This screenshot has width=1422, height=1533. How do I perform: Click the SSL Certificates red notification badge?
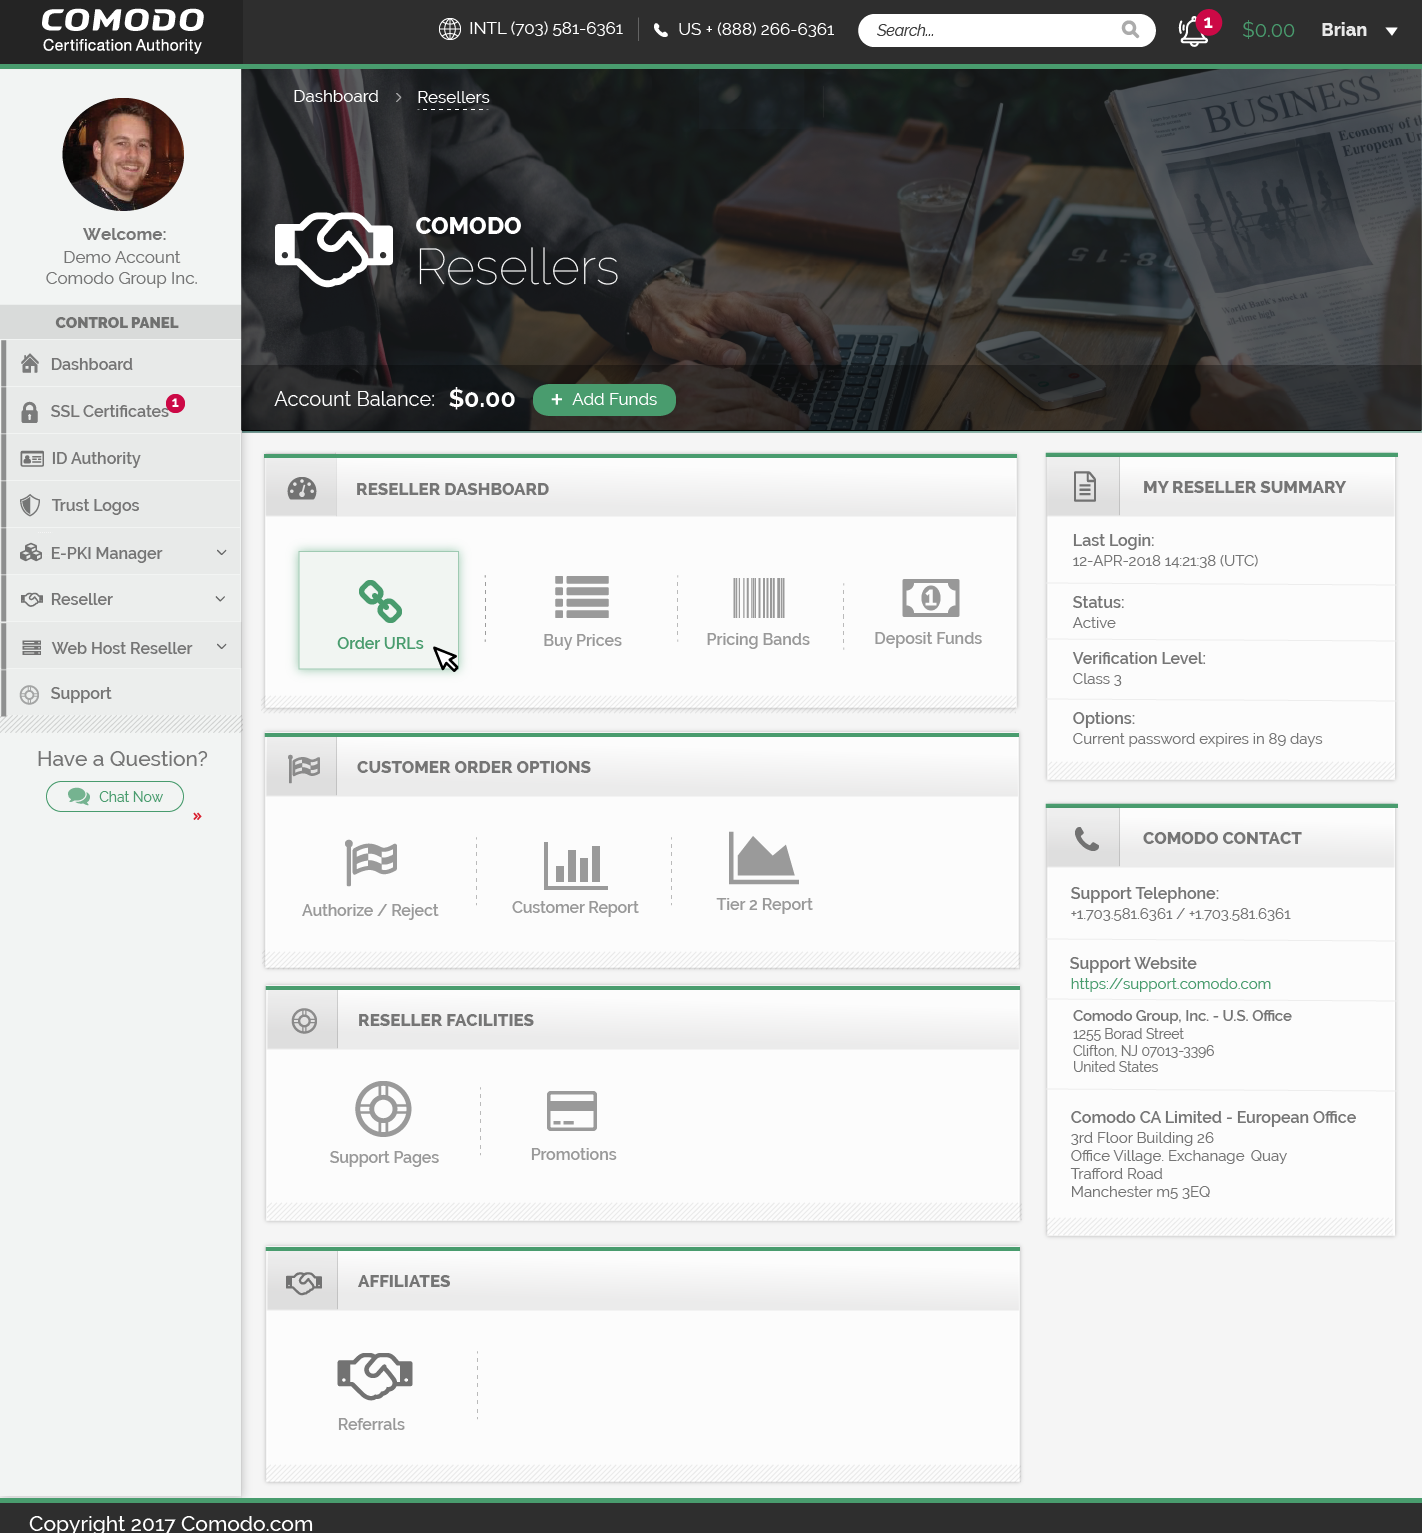176,403
